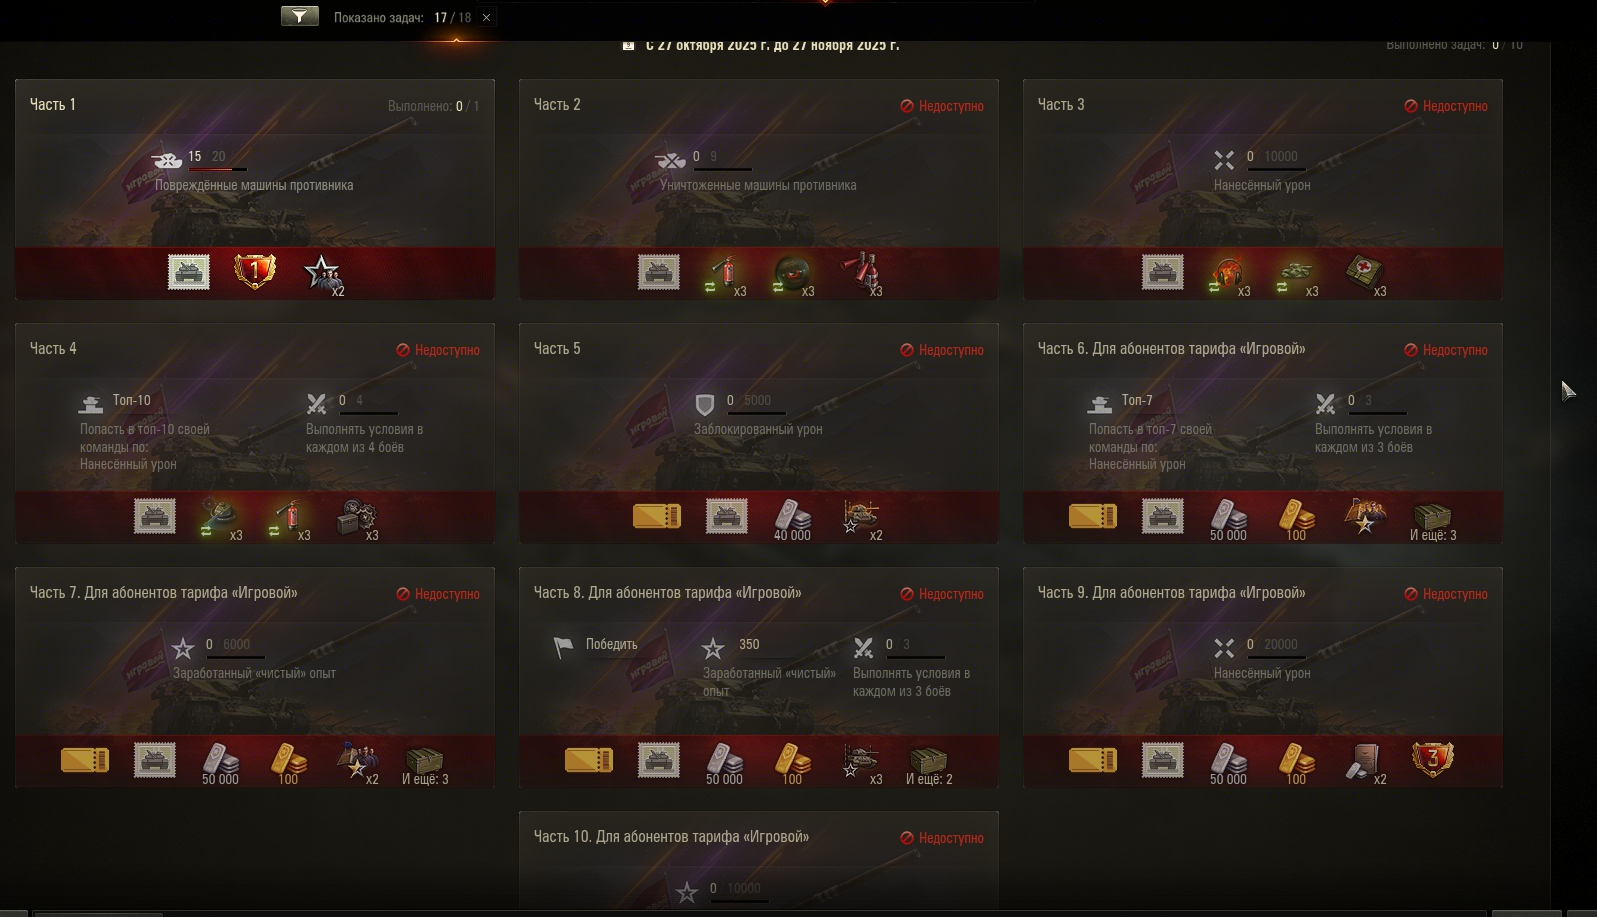1597x917 pixels.
Task: Expand "И ещё: 3" rewards in Часть 7
Action: [425, 764]
